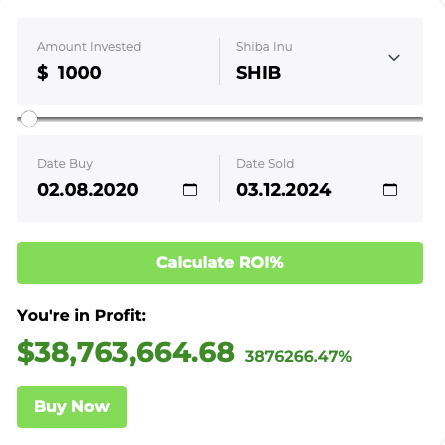
Task: Click the 3876266.47% ROI percentage
Action: coord(298,356)
